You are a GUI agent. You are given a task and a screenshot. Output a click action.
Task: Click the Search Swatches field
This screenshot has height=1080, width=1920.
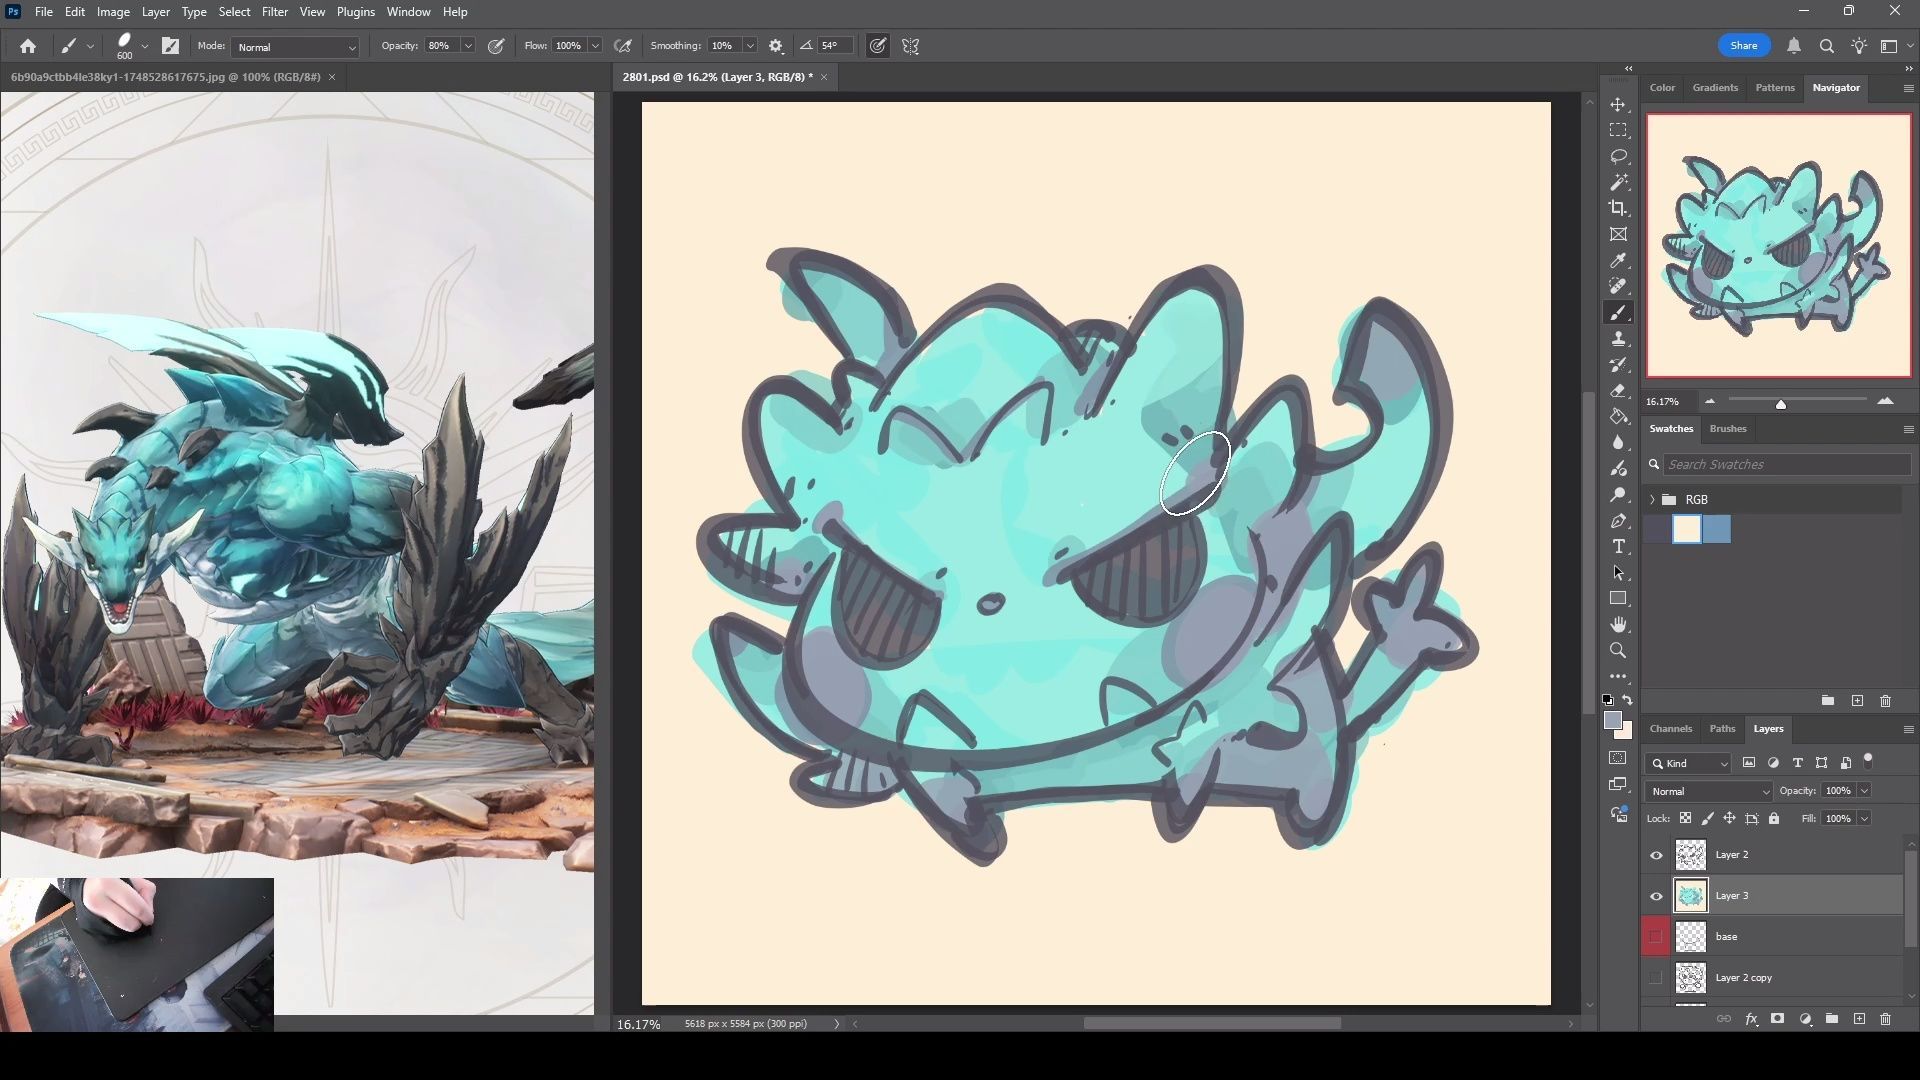tap(1786, 465)
